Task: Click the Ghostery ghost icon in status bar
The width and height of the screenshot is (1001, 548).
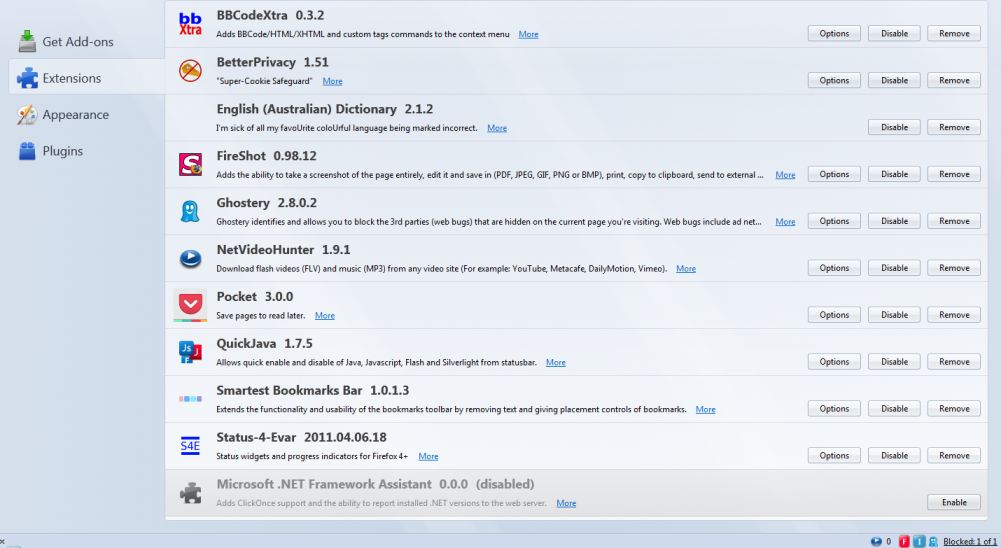Action: coord(931,541)
